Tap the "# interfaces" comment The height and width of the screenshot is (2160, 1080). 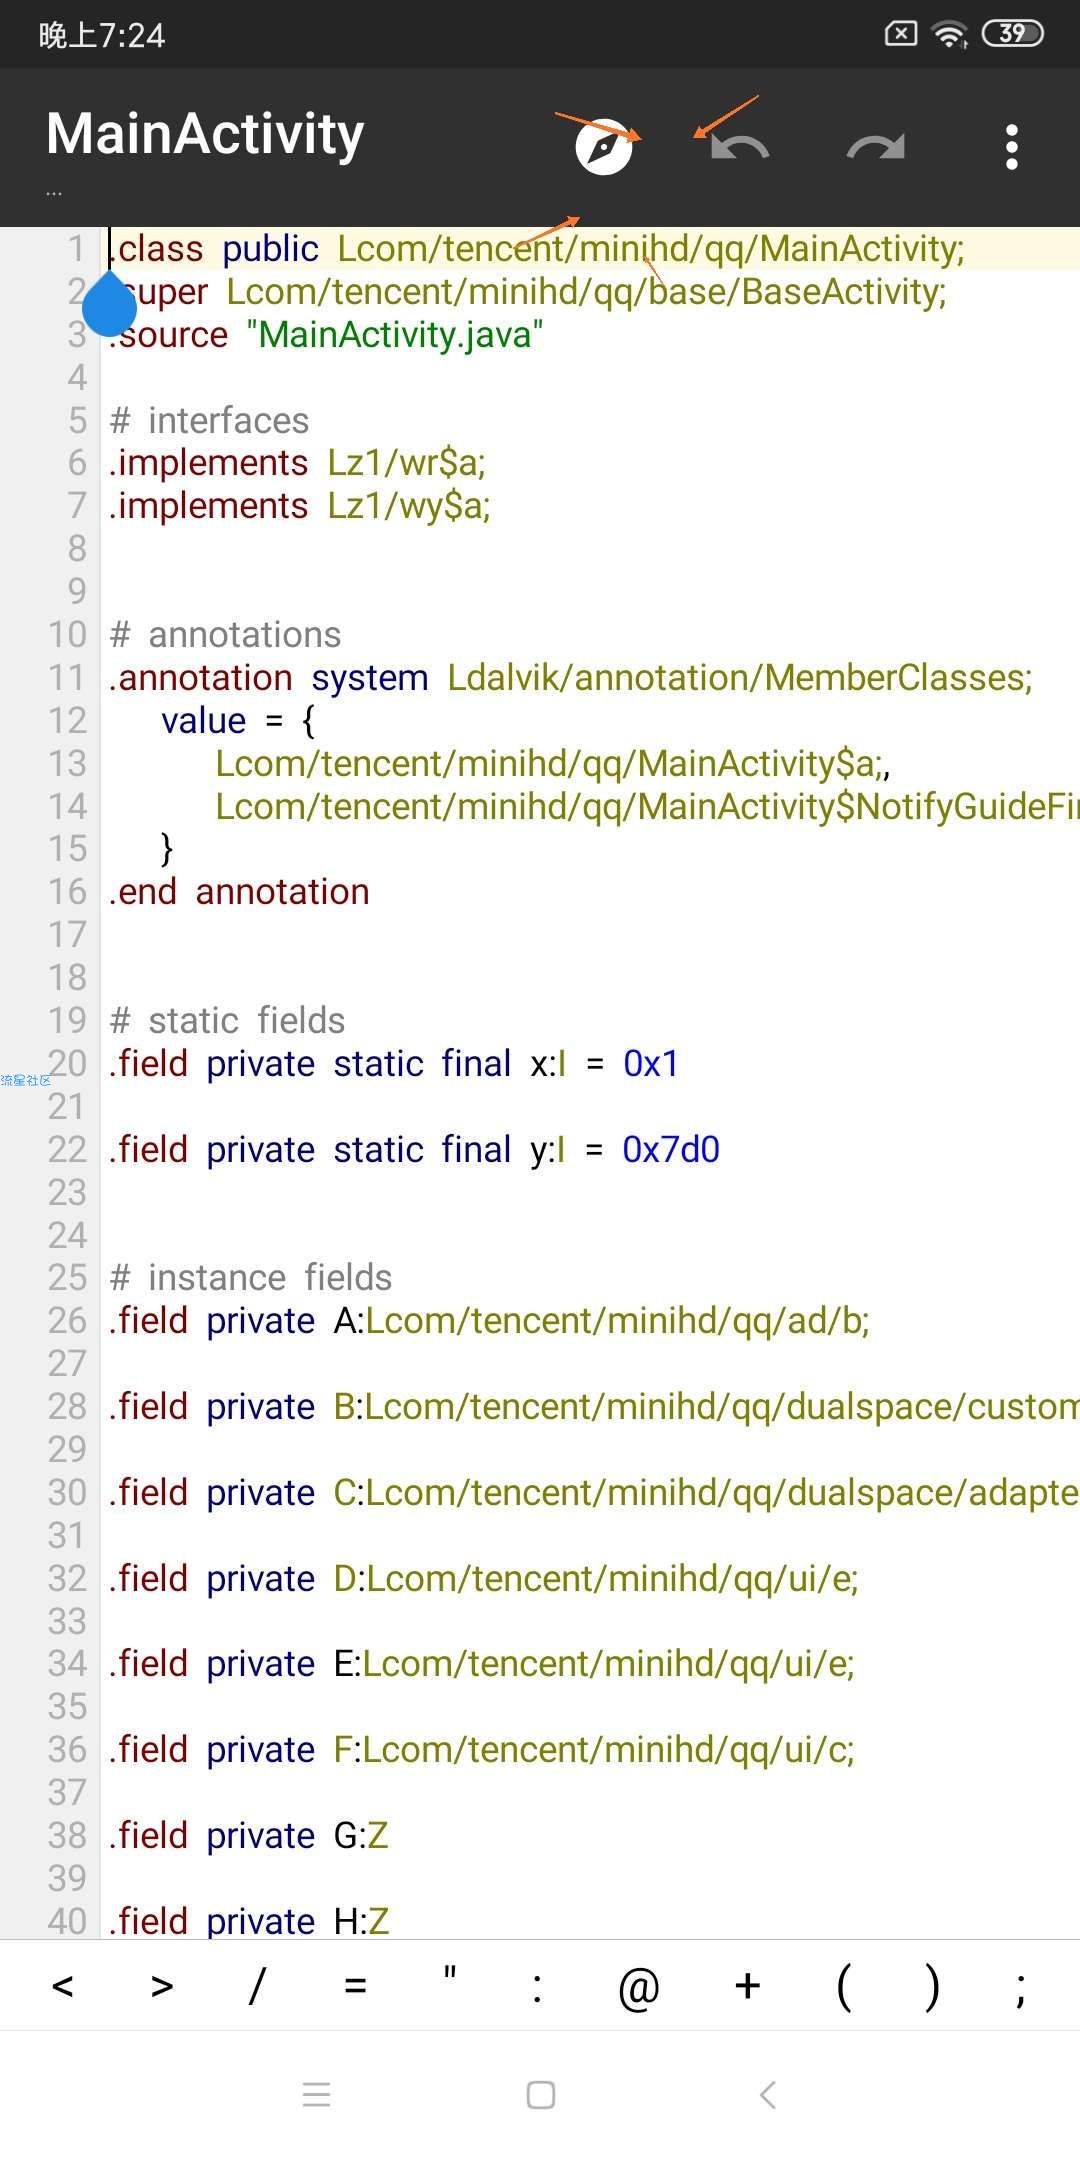tap(209, 420)
